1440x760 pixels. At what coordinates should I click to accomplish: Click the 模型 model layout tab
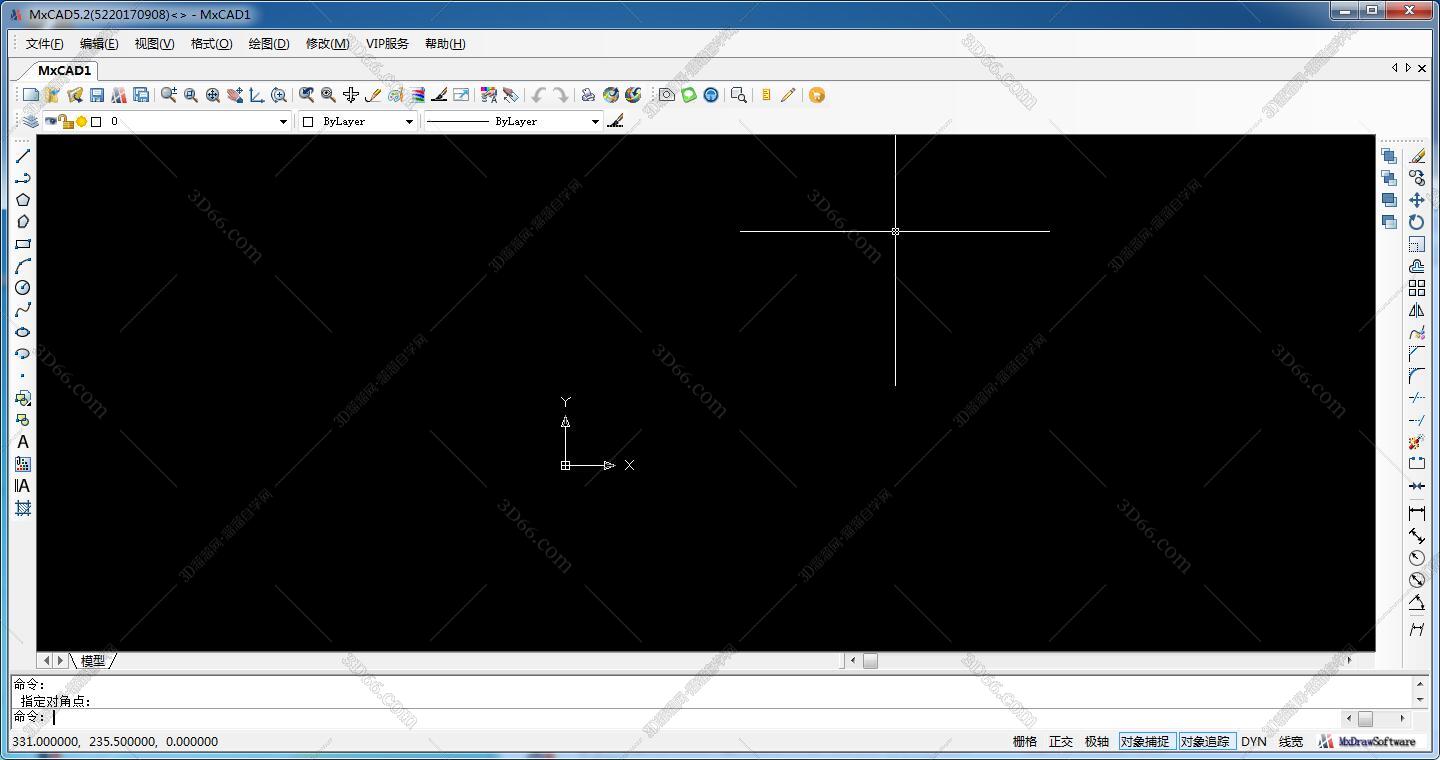pos(93,661)
